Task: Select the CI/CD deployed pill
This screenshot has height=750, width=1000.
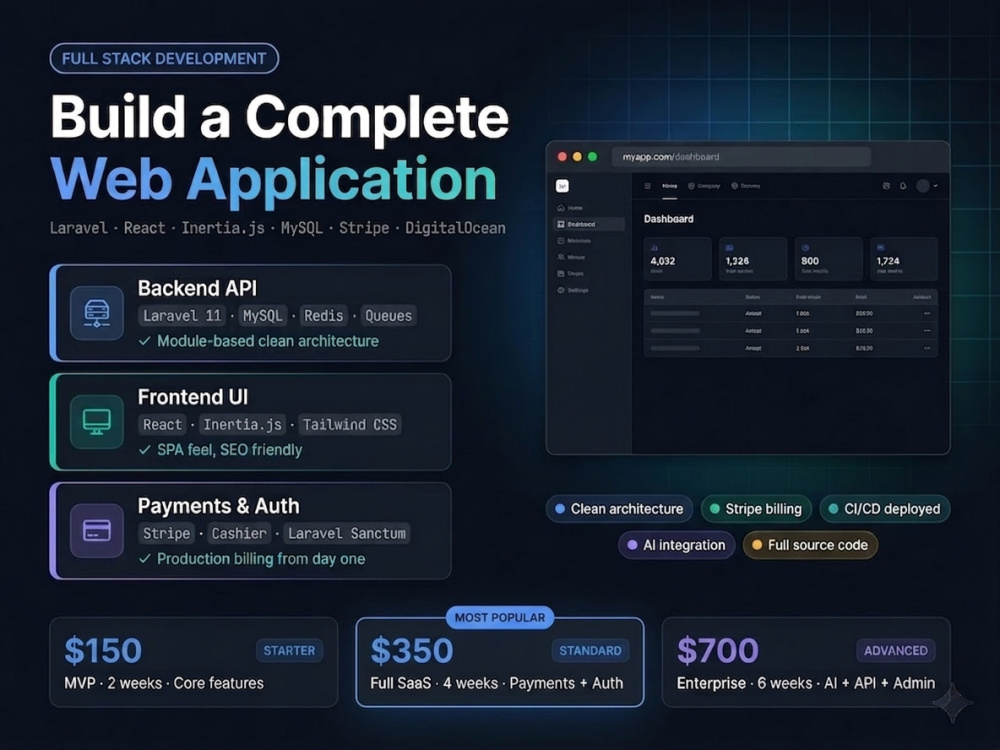Action: click(885, 509)
